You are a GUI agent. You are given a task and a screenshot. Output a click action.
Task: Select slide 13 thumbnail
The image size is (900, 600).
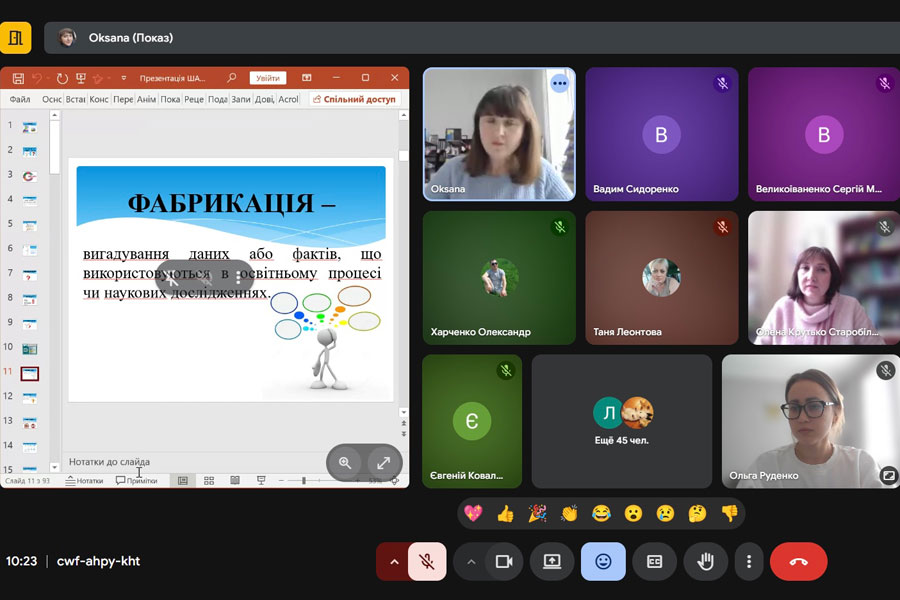pyautogui.click(x=29, y=423)
